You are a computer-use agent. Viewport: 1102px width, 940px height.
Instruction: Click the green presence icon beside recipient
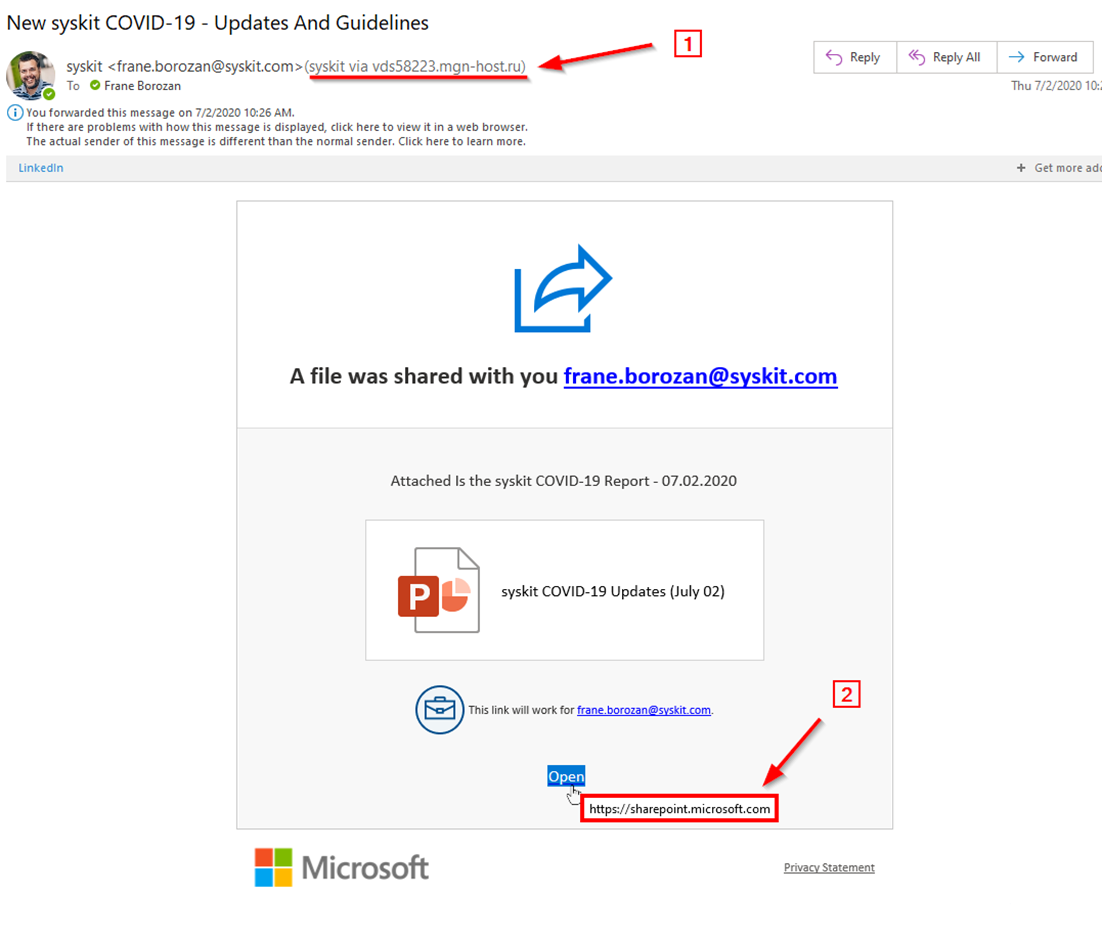[95, 85]
